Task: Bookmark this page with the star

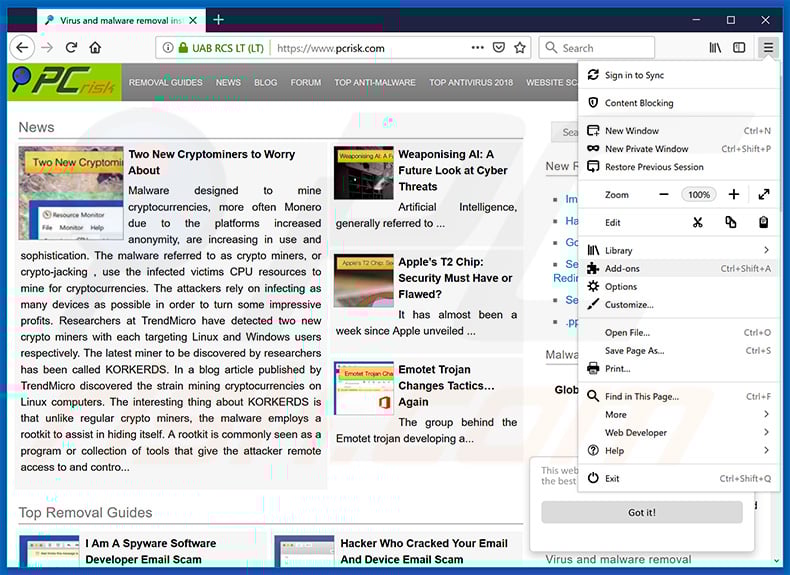Action: (520, 48)
